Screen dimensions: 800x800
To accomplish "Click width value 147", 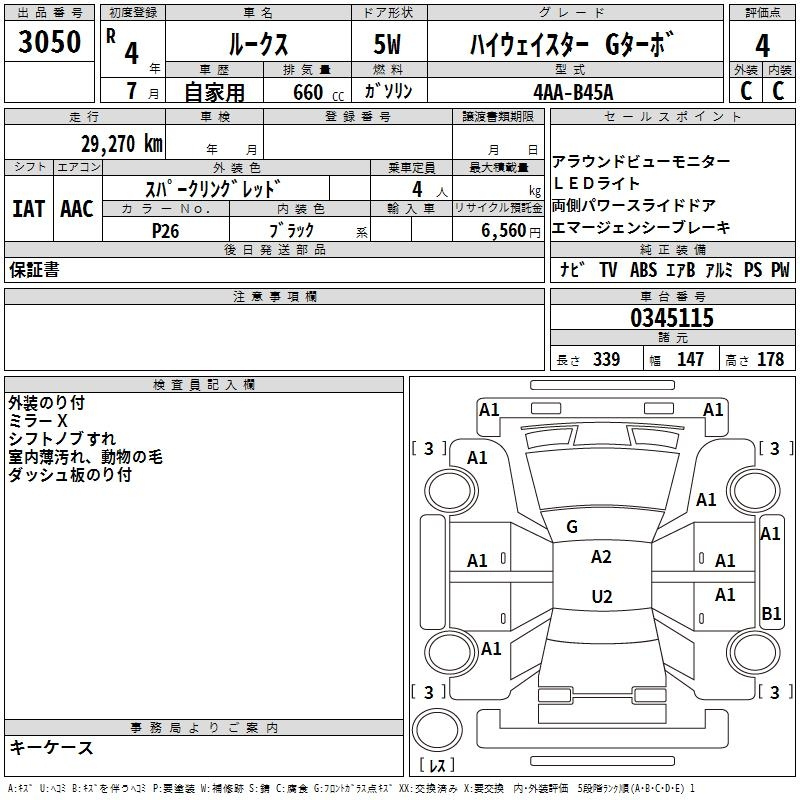I will tap(690, 359).
